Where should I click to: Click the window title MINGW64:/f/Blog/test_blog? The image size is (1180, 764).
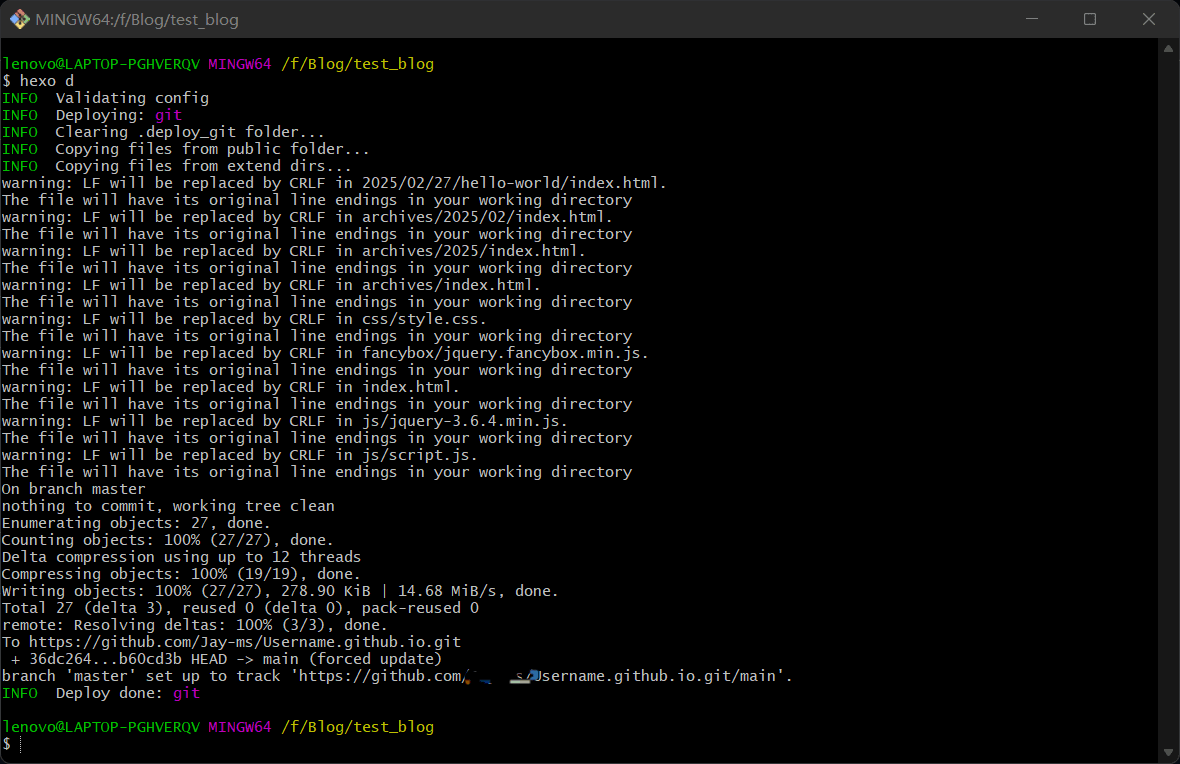[x=137, y=19]
